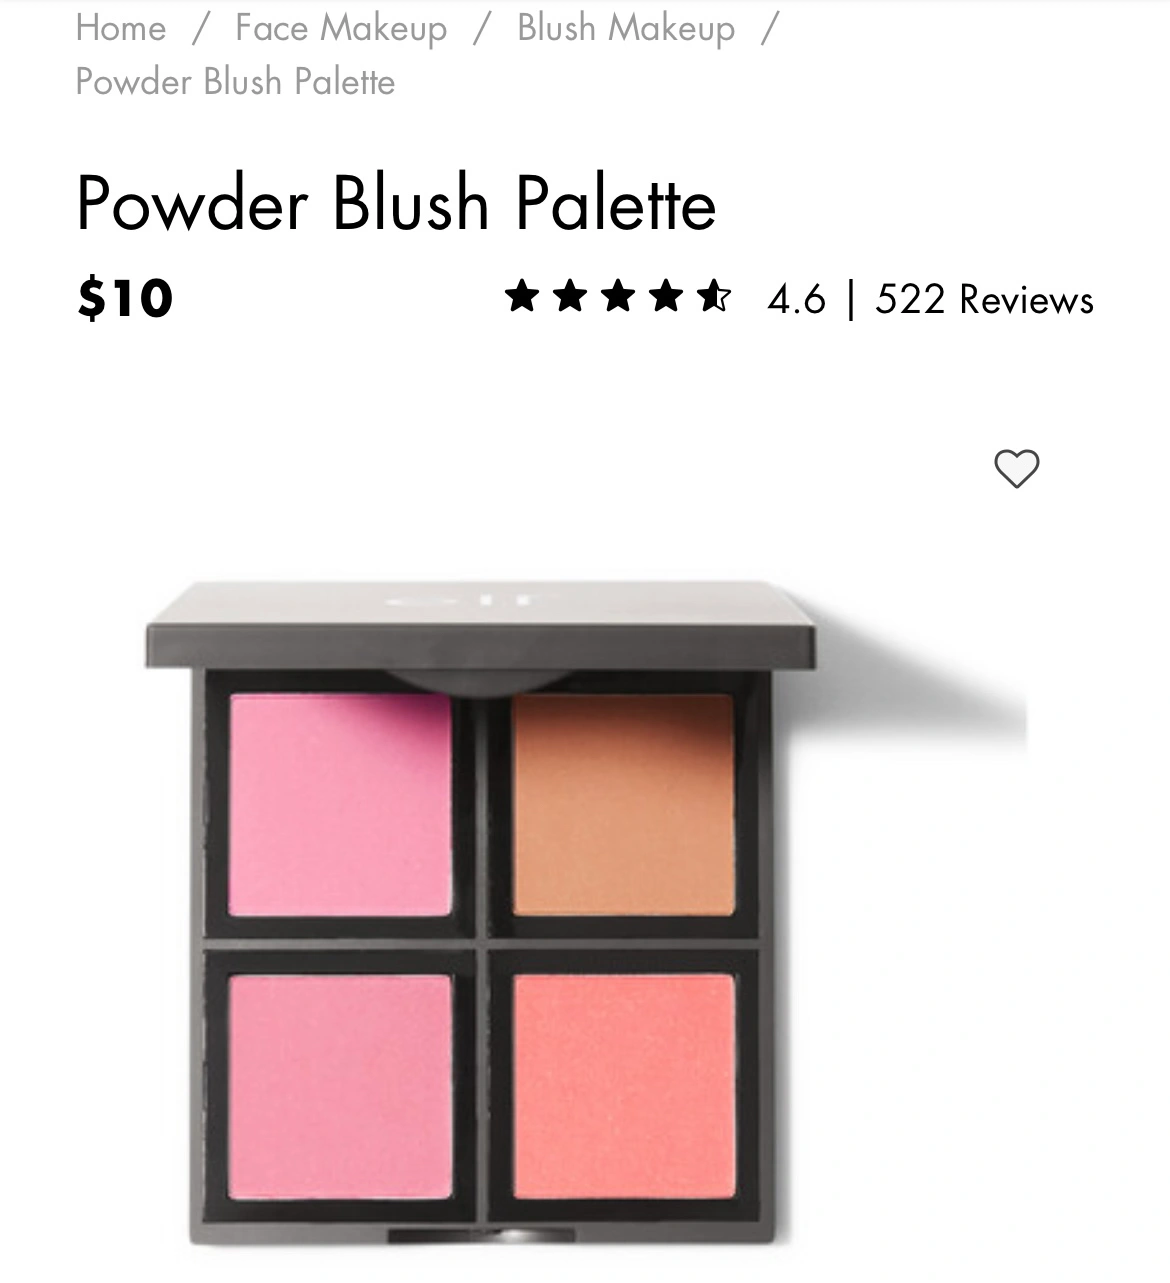Click the 4.6 rating score

(x=797, y=299)
